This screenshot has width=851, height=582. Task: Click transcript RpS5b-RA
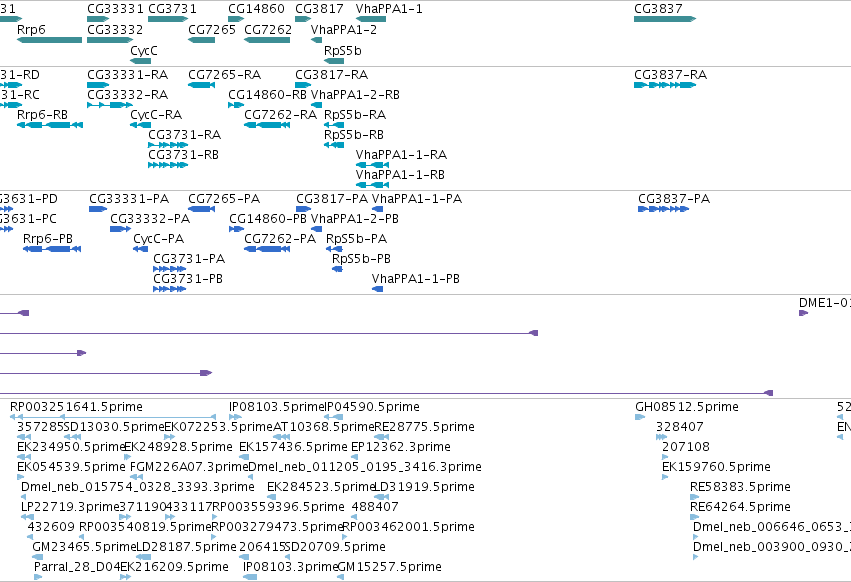(334, 125)
